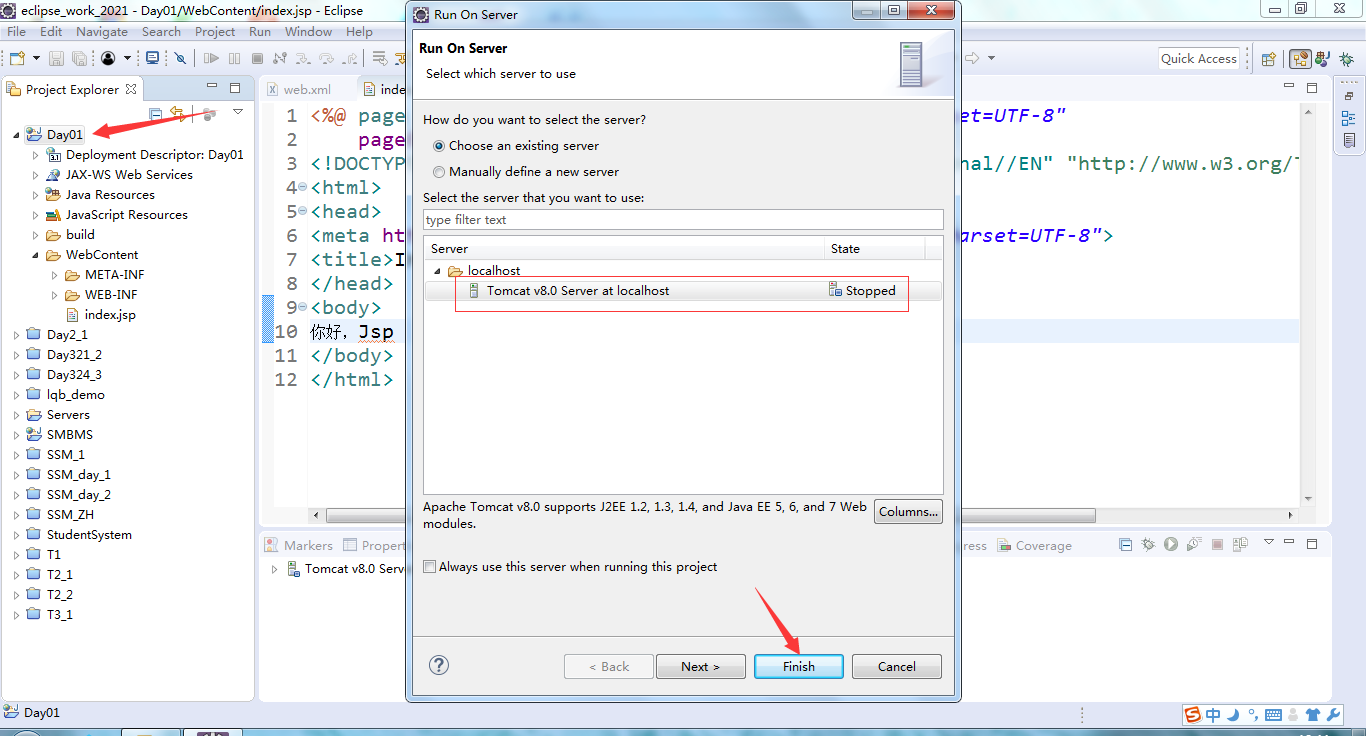The image size is (1366, 736).
Task: Click the Save All icon in toolbar
Action: point(79,59)
